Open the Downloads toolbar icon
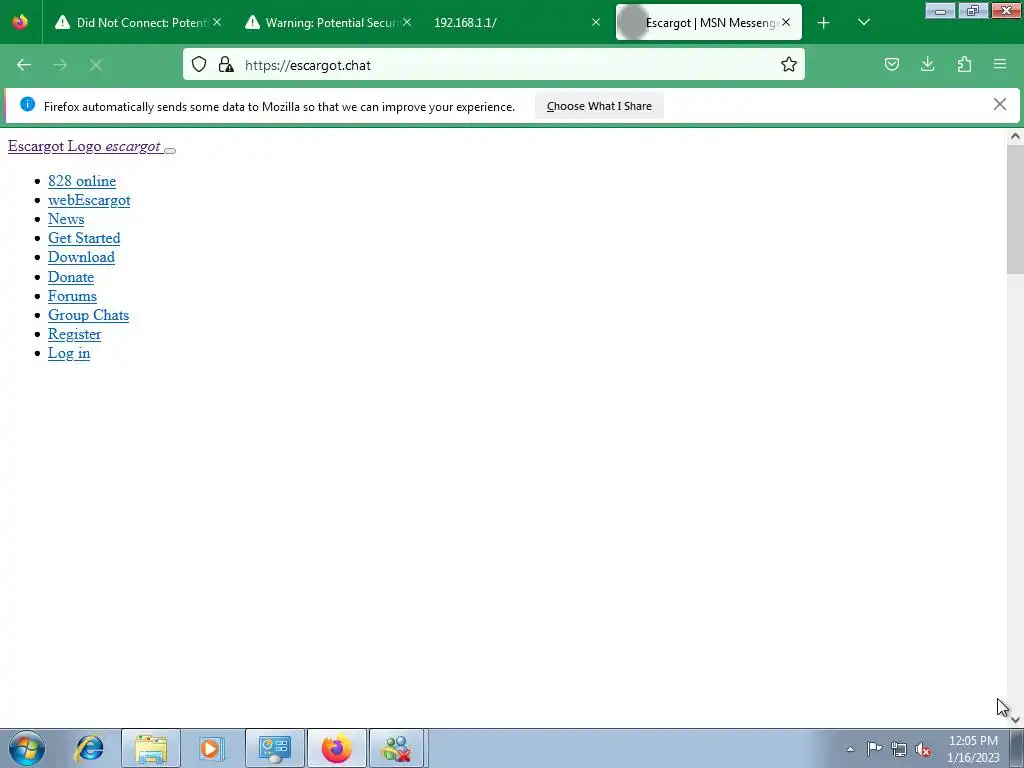 tap(927, 64)
